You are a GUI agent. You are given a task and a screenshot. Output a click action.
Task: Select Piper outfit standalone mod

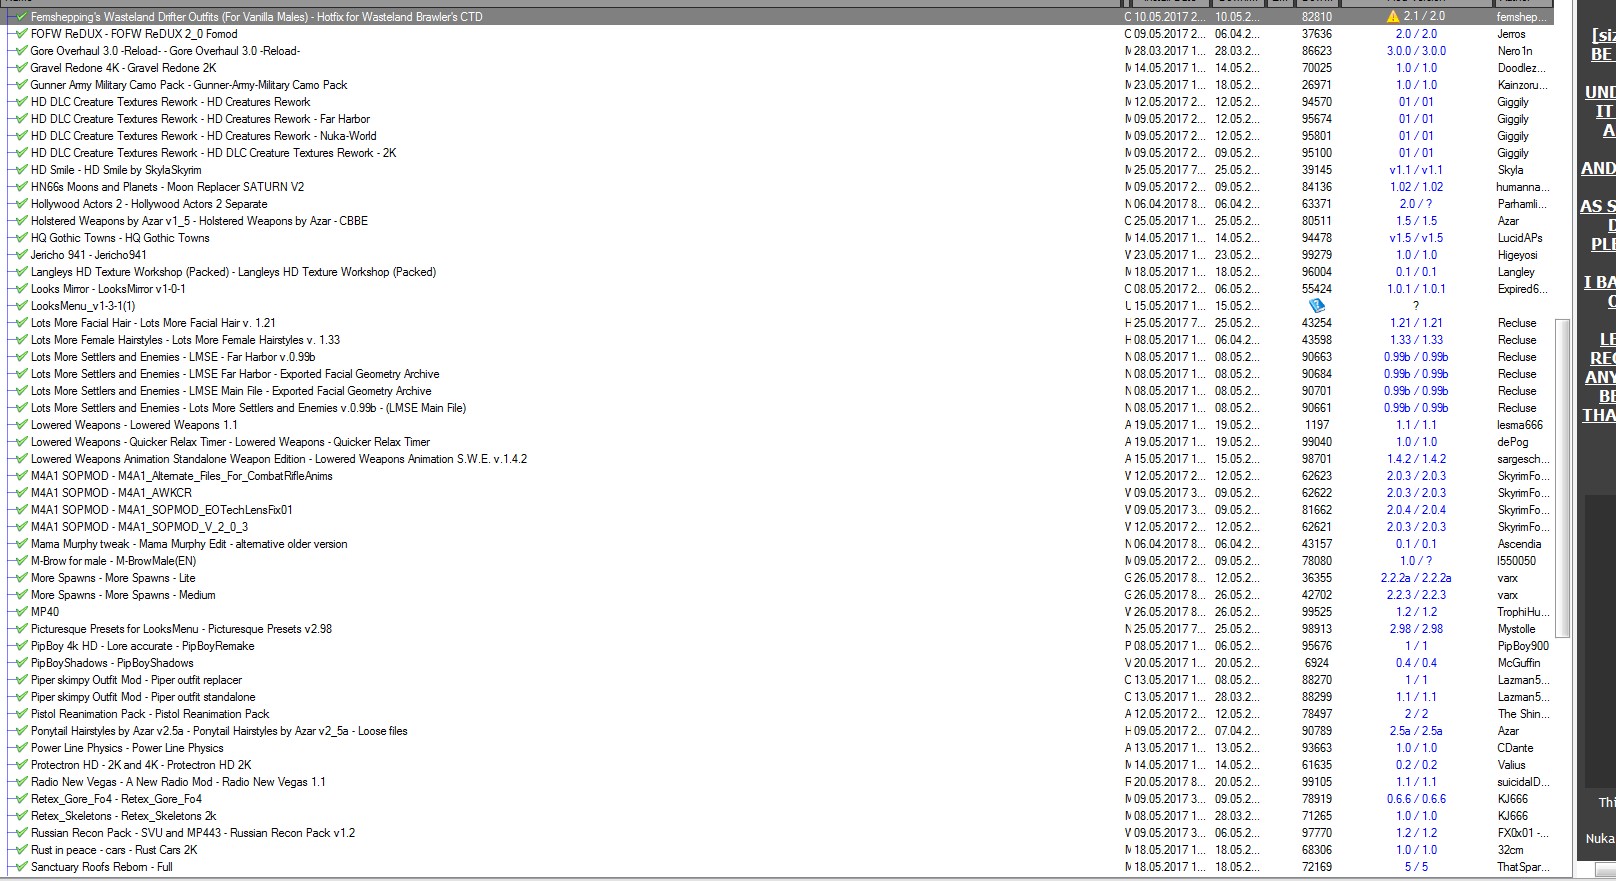tap(143, 697)
